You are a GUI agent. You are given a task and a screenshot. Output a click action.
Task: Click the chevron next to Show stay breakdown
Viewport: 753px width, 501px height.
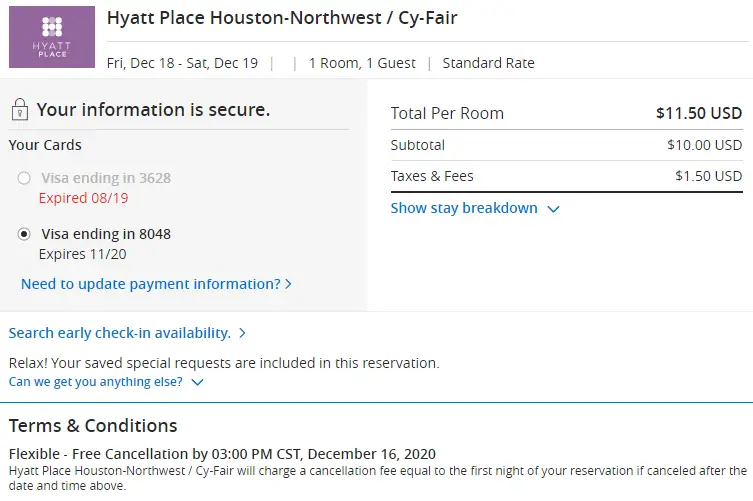553,209
